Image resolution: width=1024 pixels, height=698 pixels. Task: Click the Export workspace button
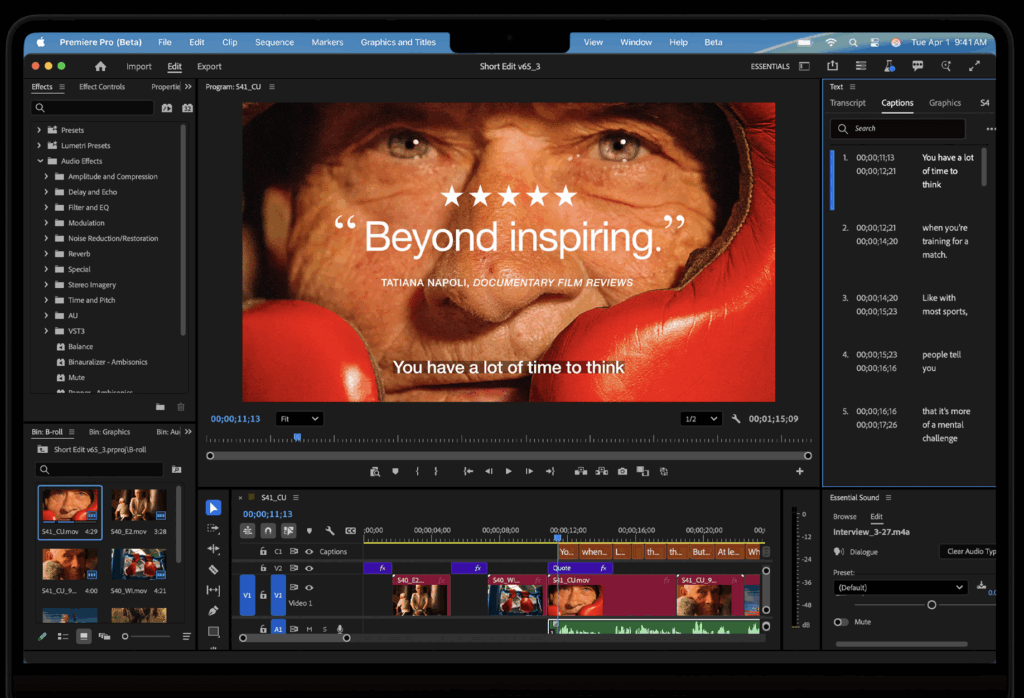click(209, 66)
